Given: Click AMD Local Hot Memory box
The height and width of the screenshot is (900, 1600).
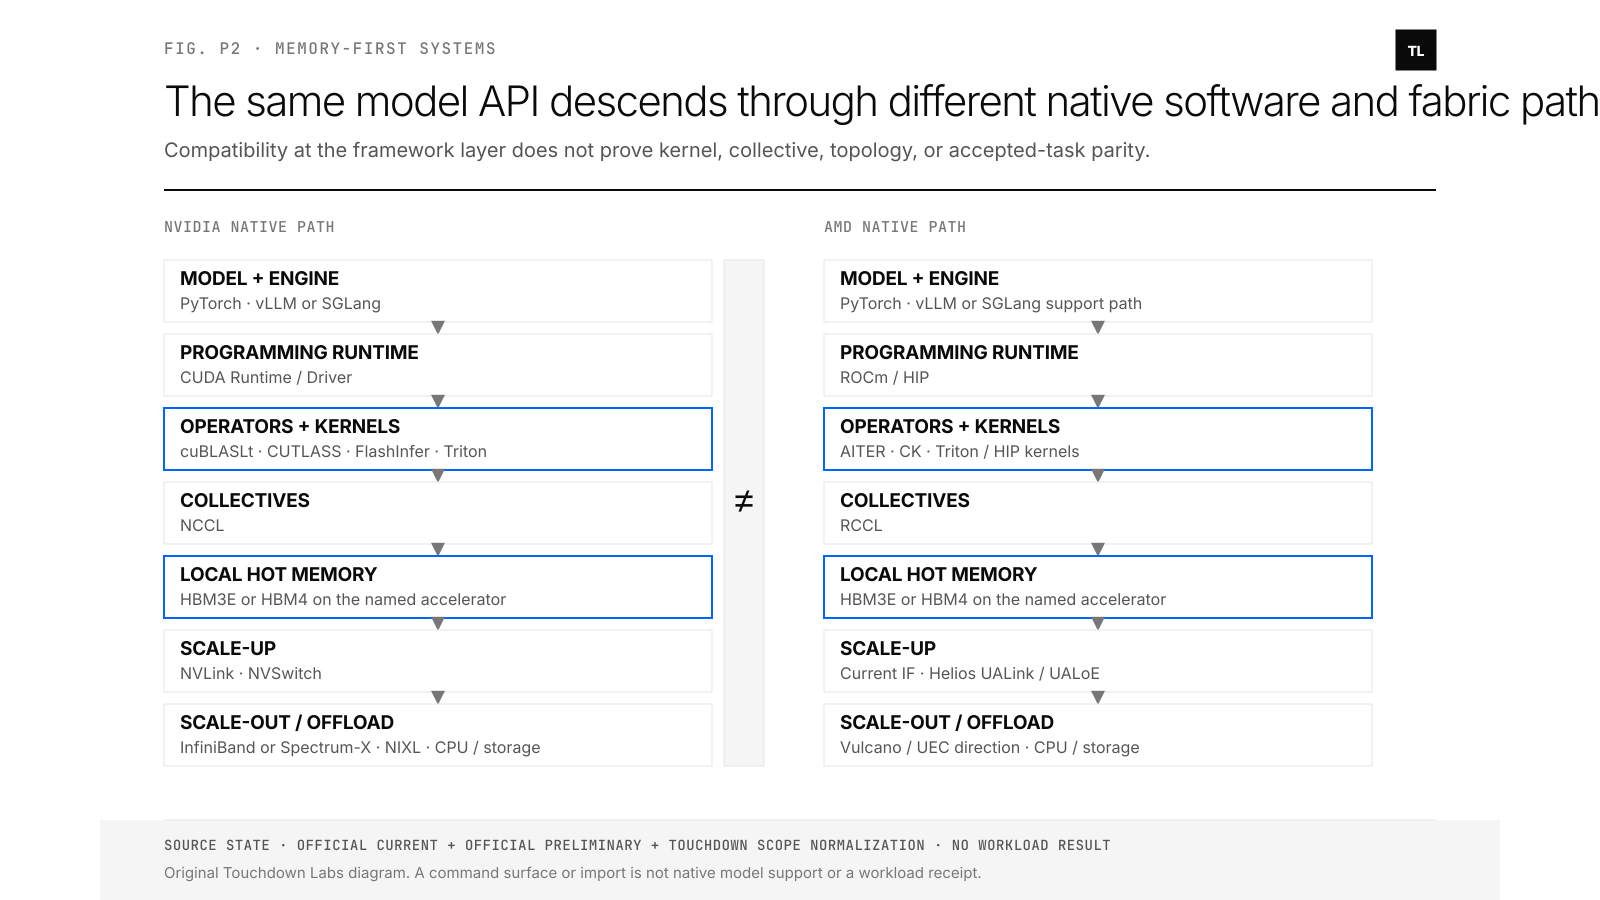Looking at the screenshot, I should point(1098,587).
